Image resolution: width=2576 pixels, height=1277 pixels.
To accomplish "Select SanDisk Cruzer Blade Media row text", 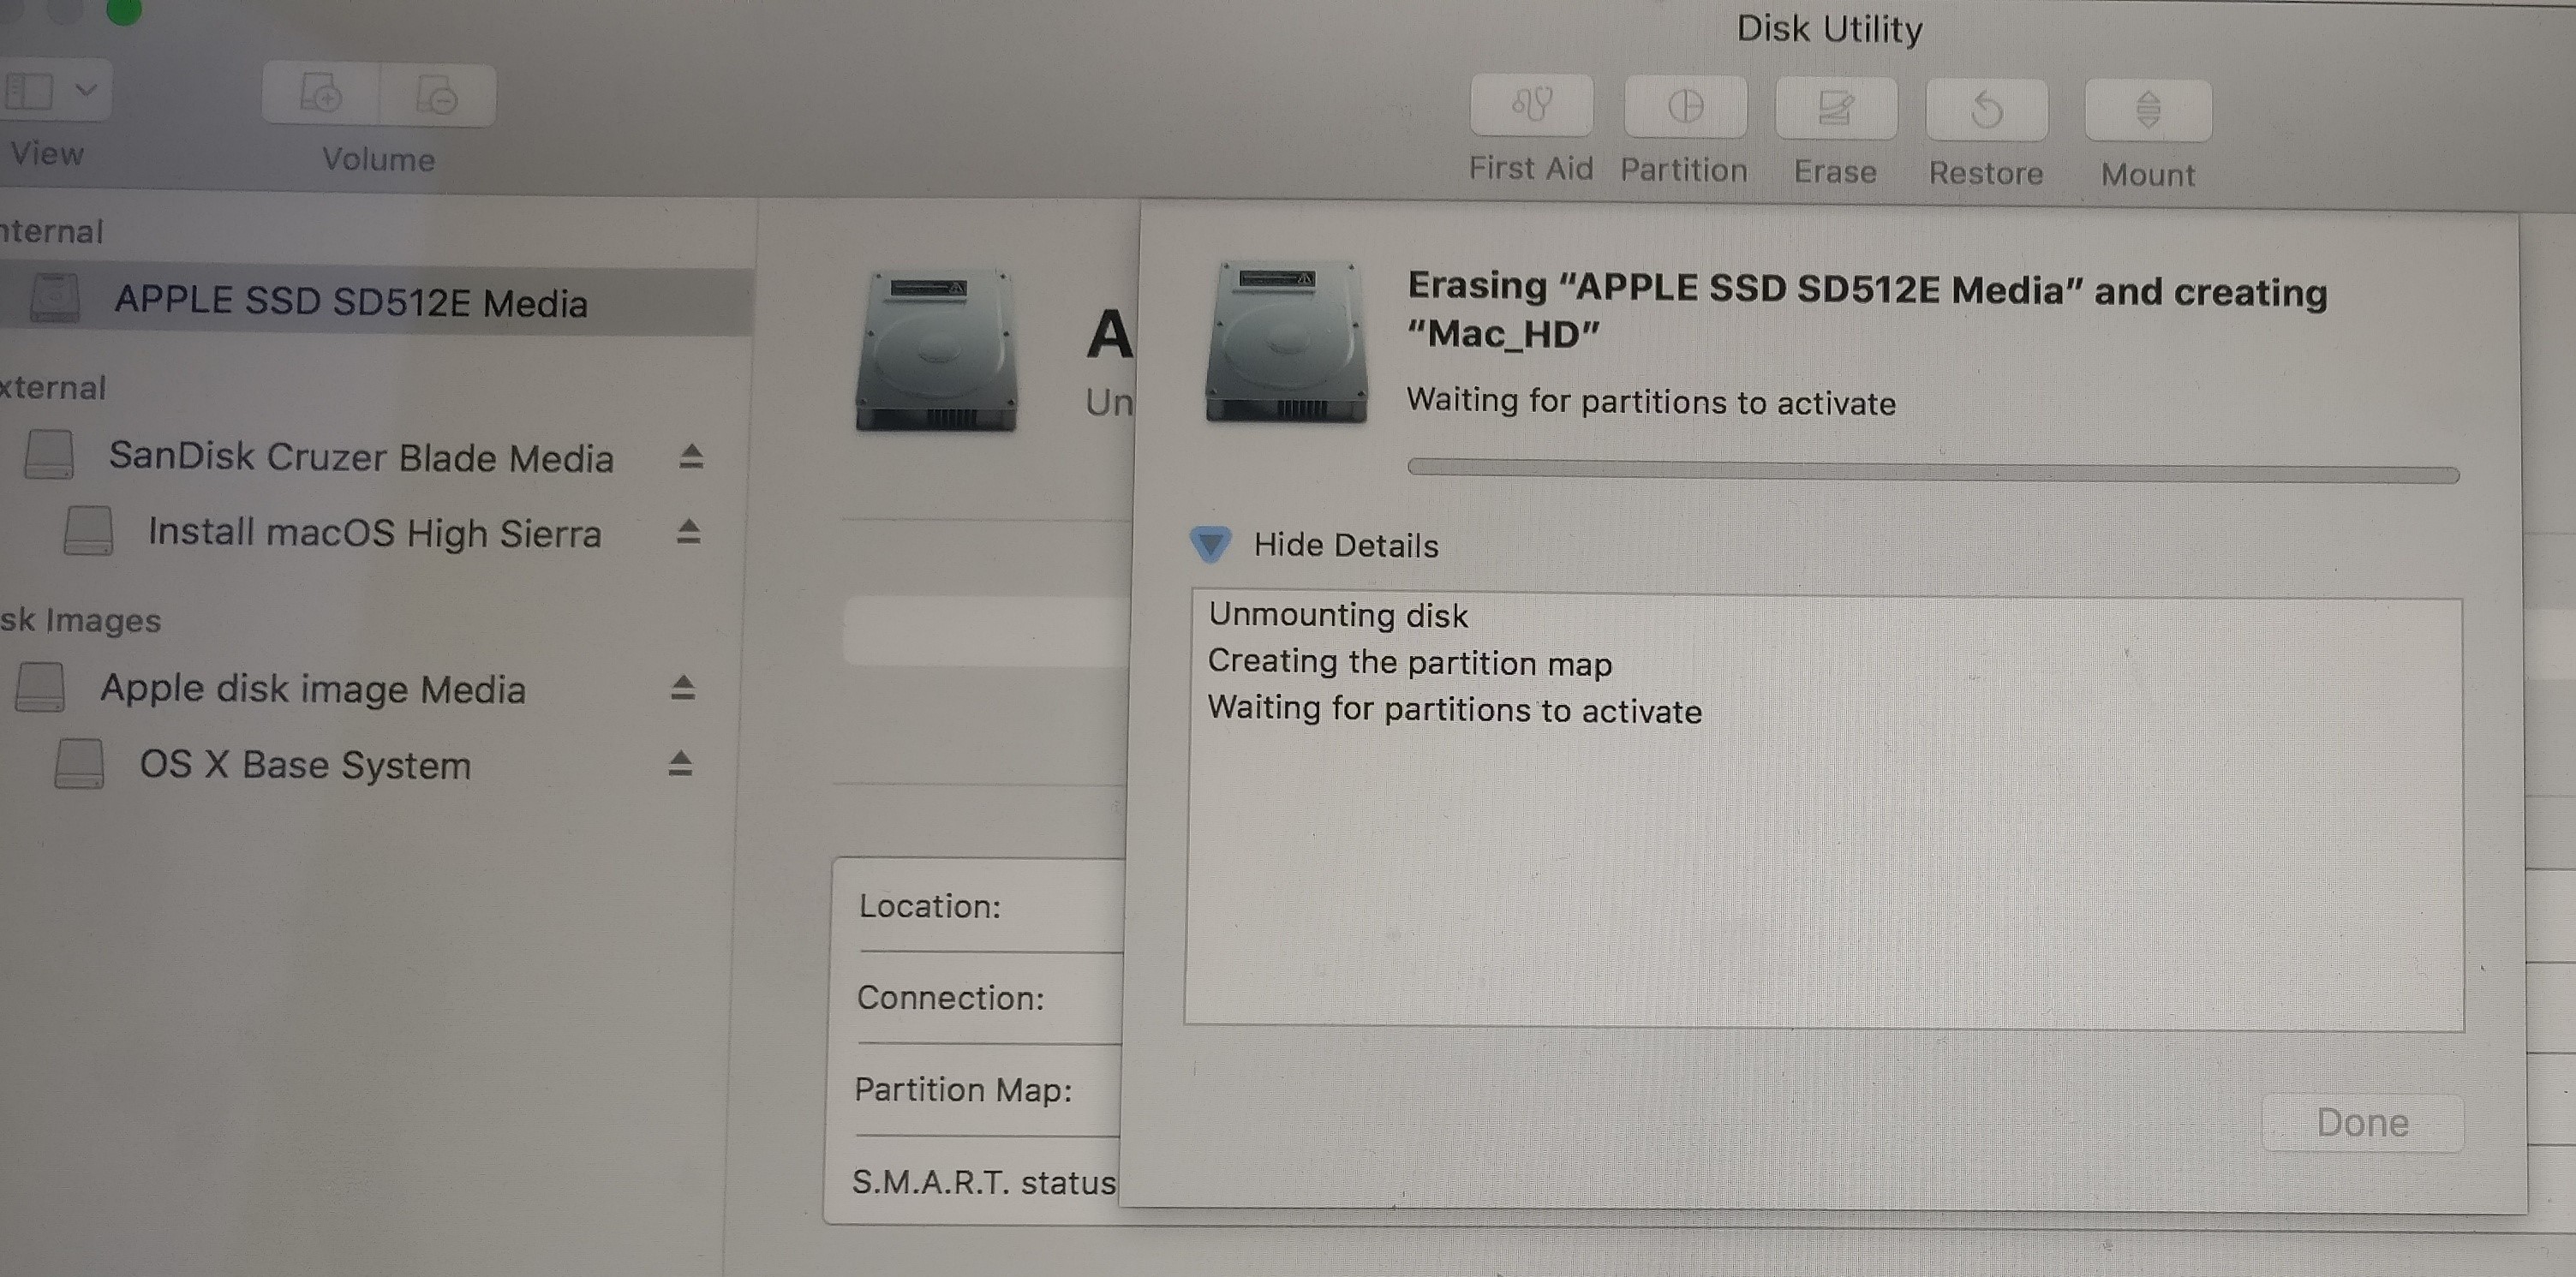I will click(x=361, y=457).
